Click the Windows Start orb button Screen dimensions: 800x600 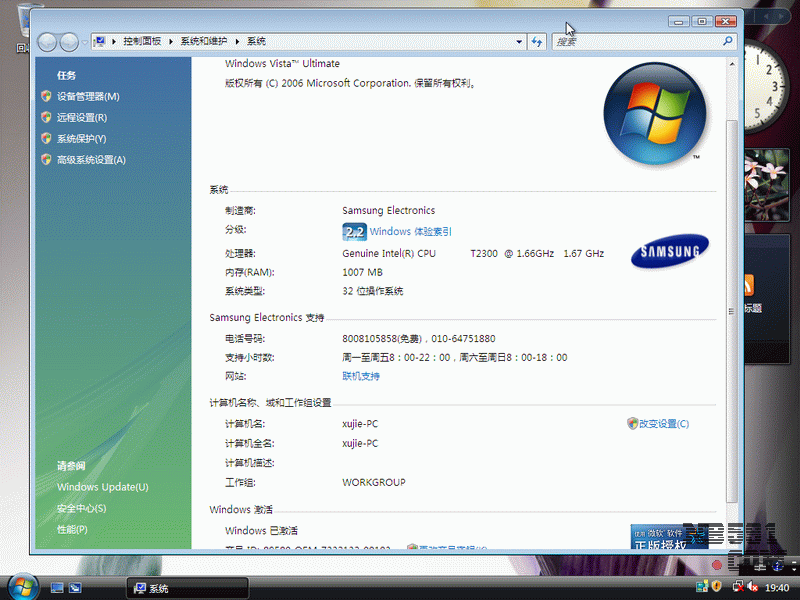(x=19, y=586)
